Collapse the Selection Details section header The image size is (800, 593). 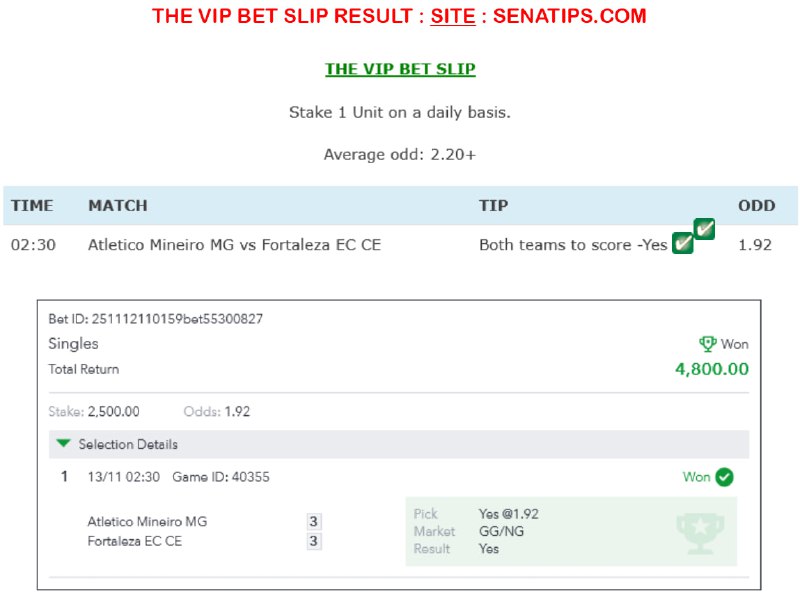tap(128, 444)
